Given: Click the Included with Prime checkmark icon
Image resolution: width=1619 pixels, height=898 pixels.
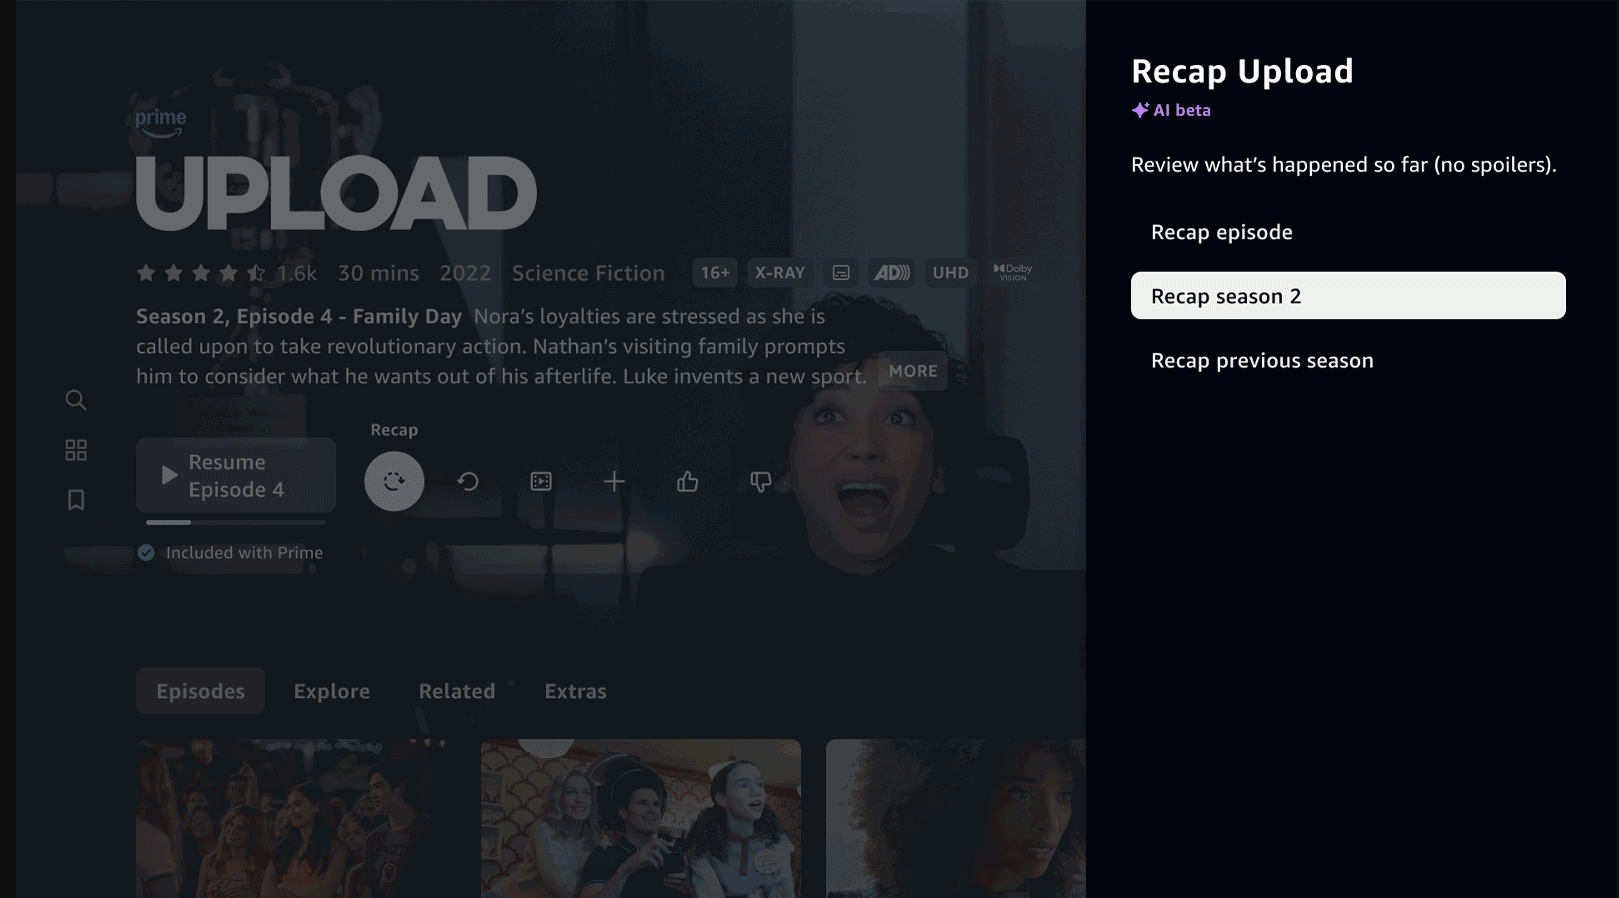Looking at the screenshot, I should [x=146, y=553].
